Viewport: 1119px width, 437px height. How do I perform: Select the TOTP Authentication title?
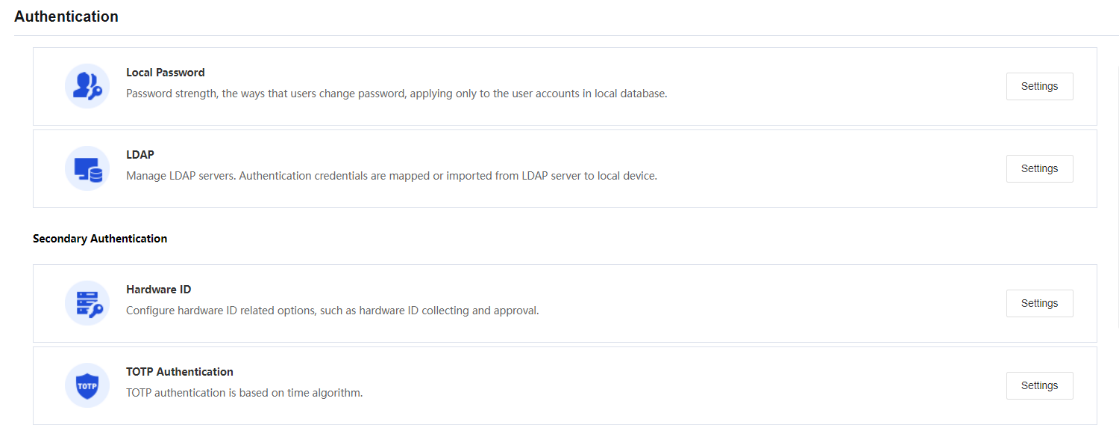click(x=179, y=371)
